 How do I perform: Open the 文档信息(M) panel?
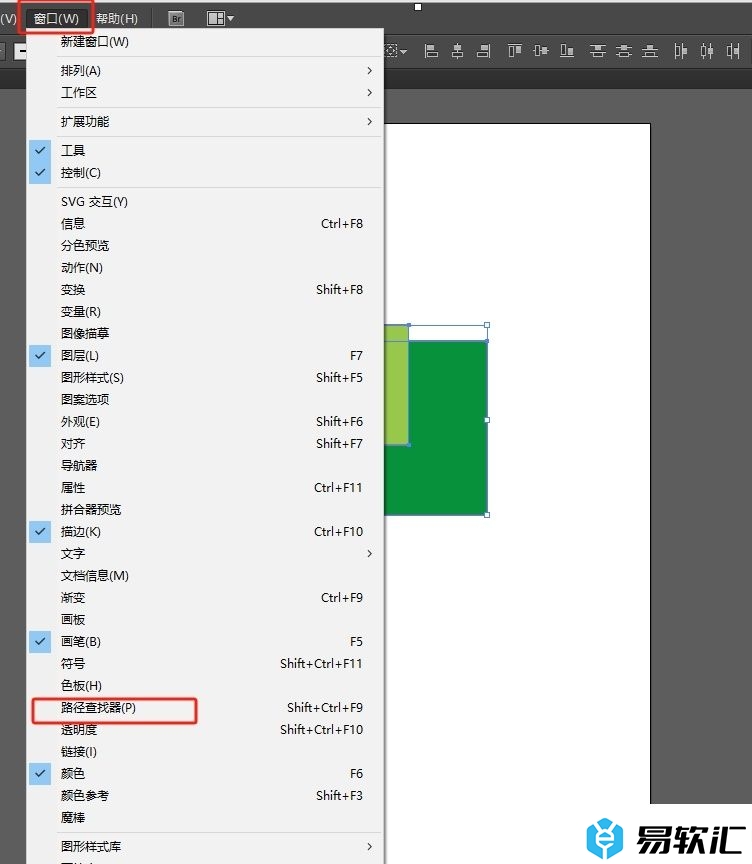[x=205, y=576]
